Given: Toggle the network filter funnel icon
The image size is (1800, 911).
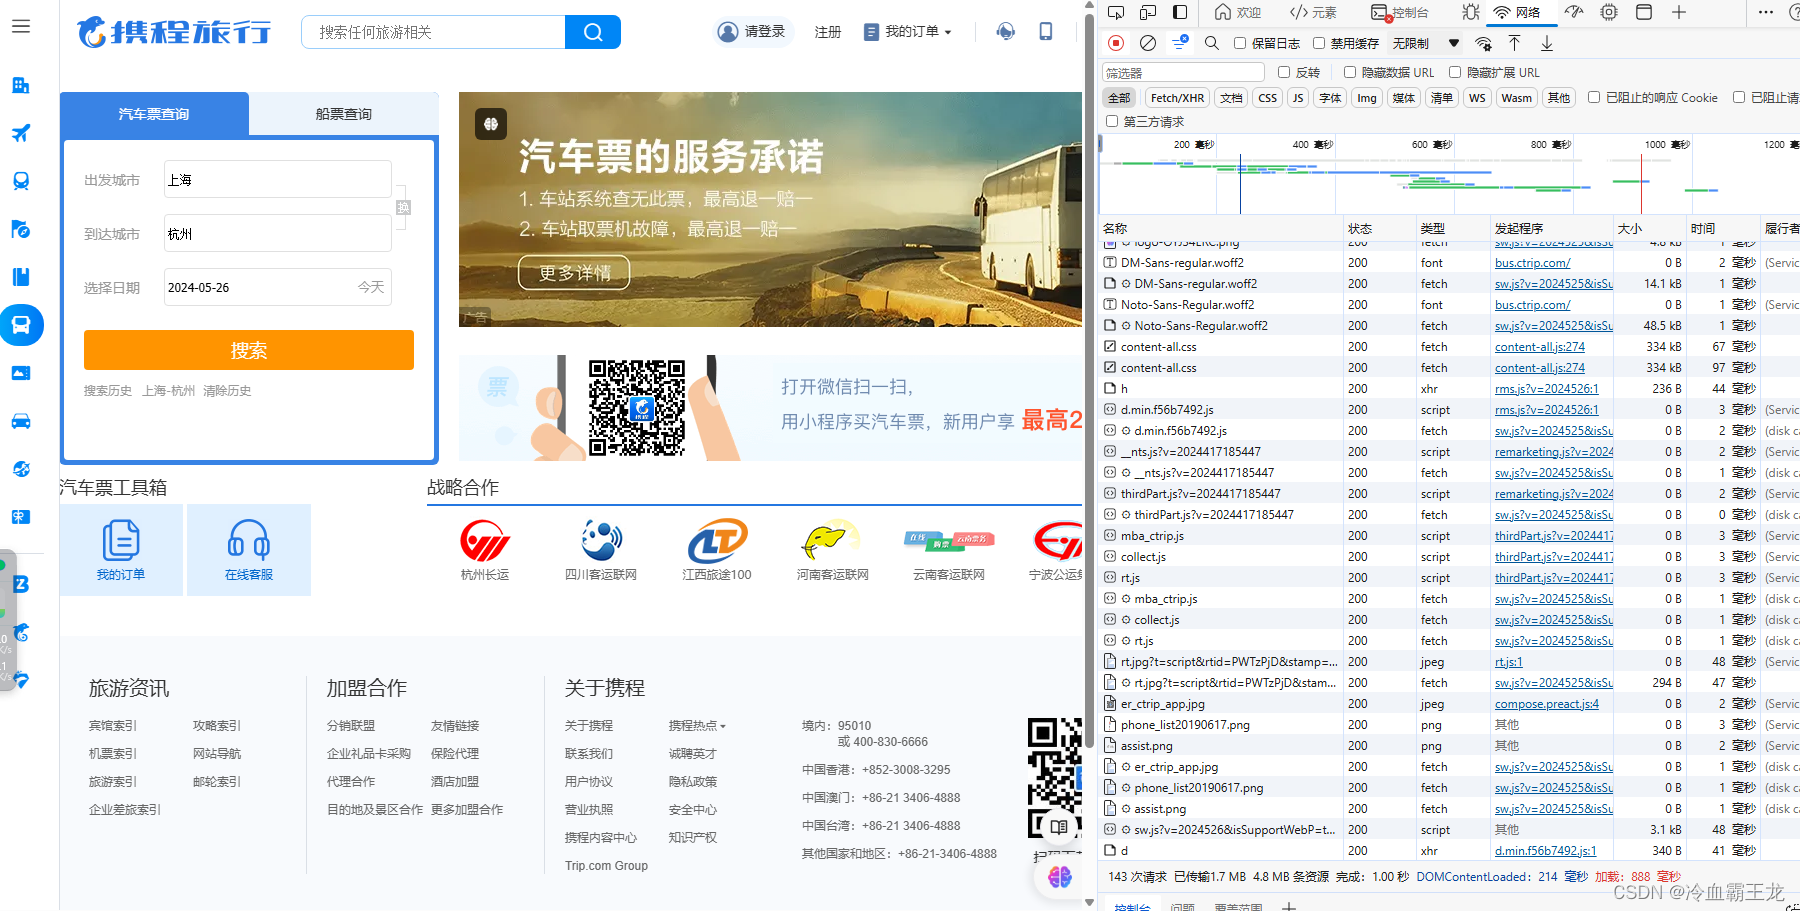Looking at the screenshot, I should [x=1180, y=43].
